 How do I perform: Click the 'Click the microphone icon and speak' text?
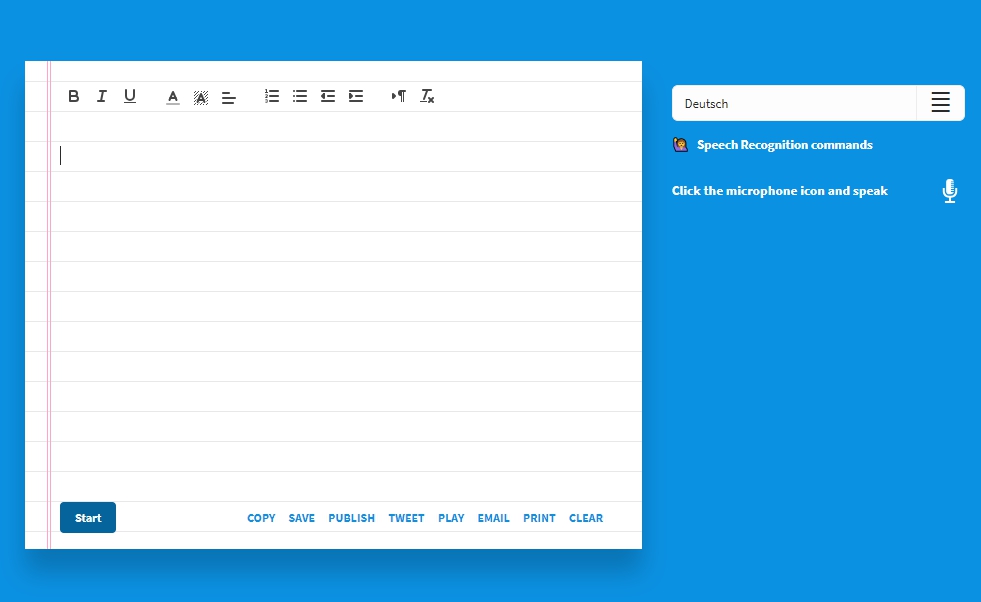(780, 191)
